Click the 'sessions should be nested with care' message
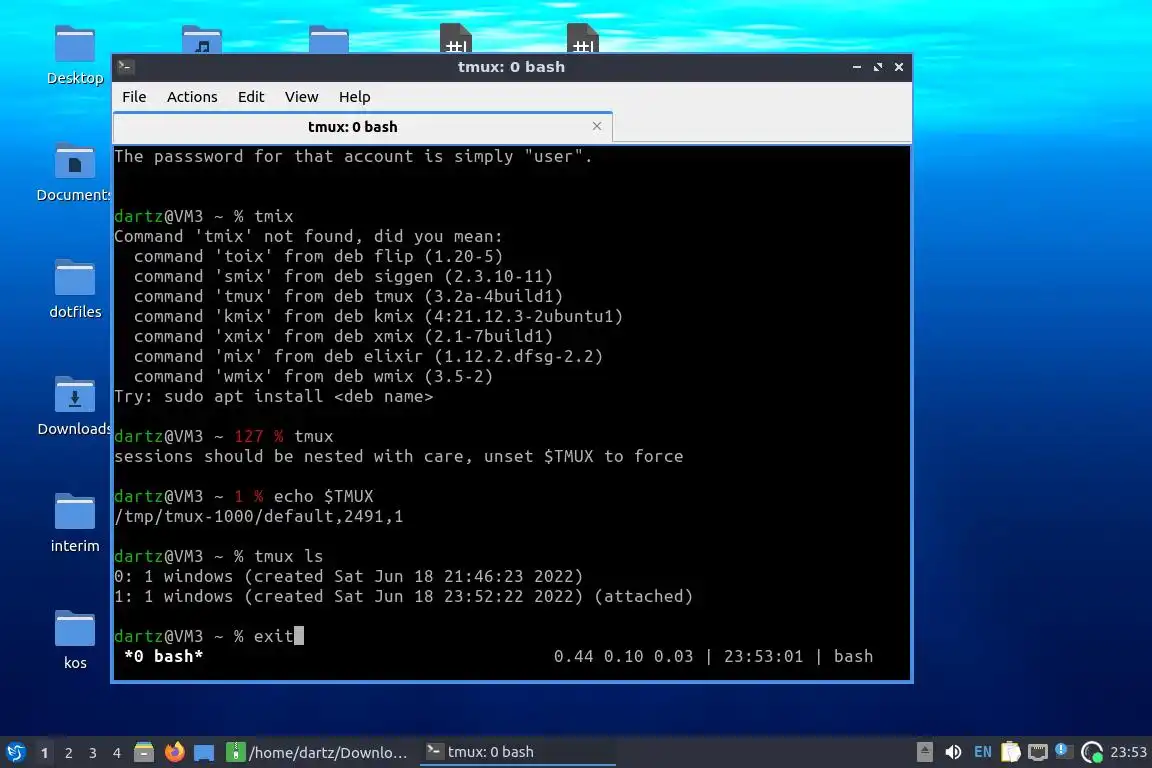1152x768 pixels. tap(398, 456)
